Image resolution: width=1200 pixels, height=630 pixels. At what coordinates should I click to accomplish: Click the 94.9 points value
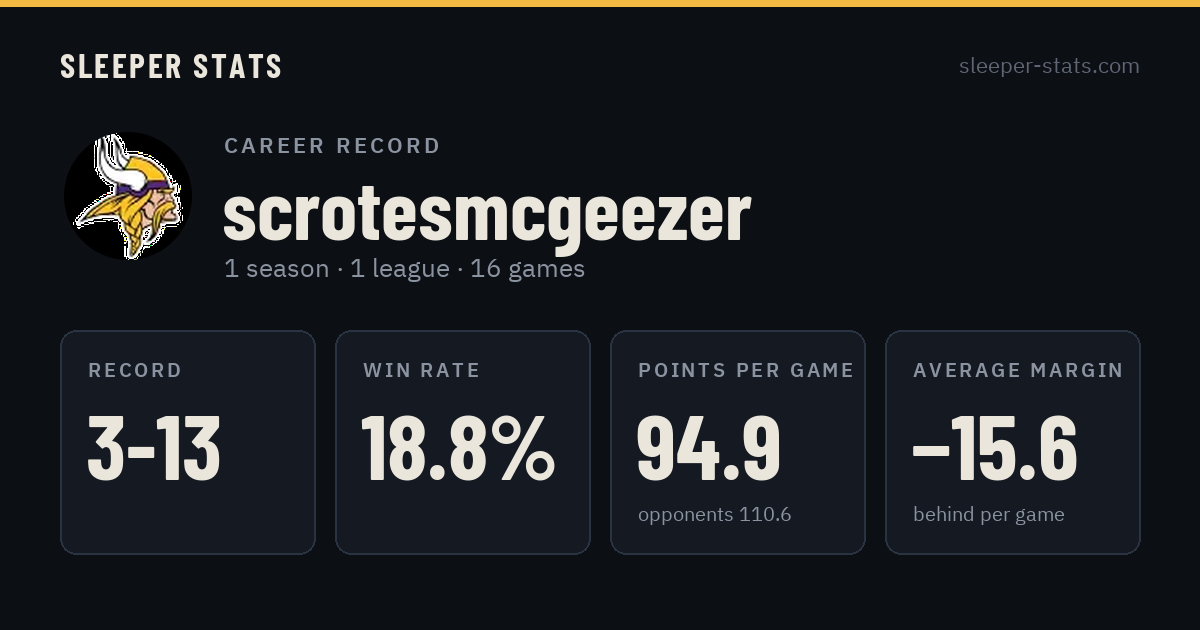[x=709, y=448]
